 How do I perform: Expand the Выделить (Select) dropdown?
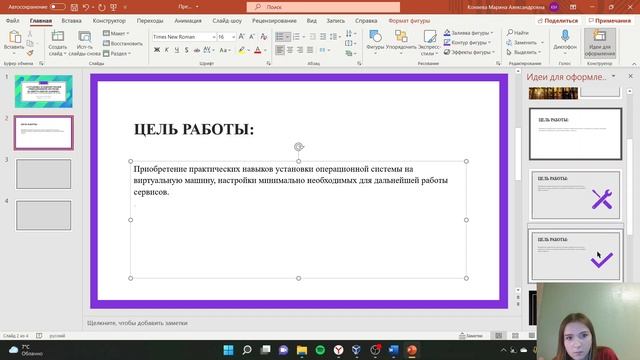(x=524, y=52)
